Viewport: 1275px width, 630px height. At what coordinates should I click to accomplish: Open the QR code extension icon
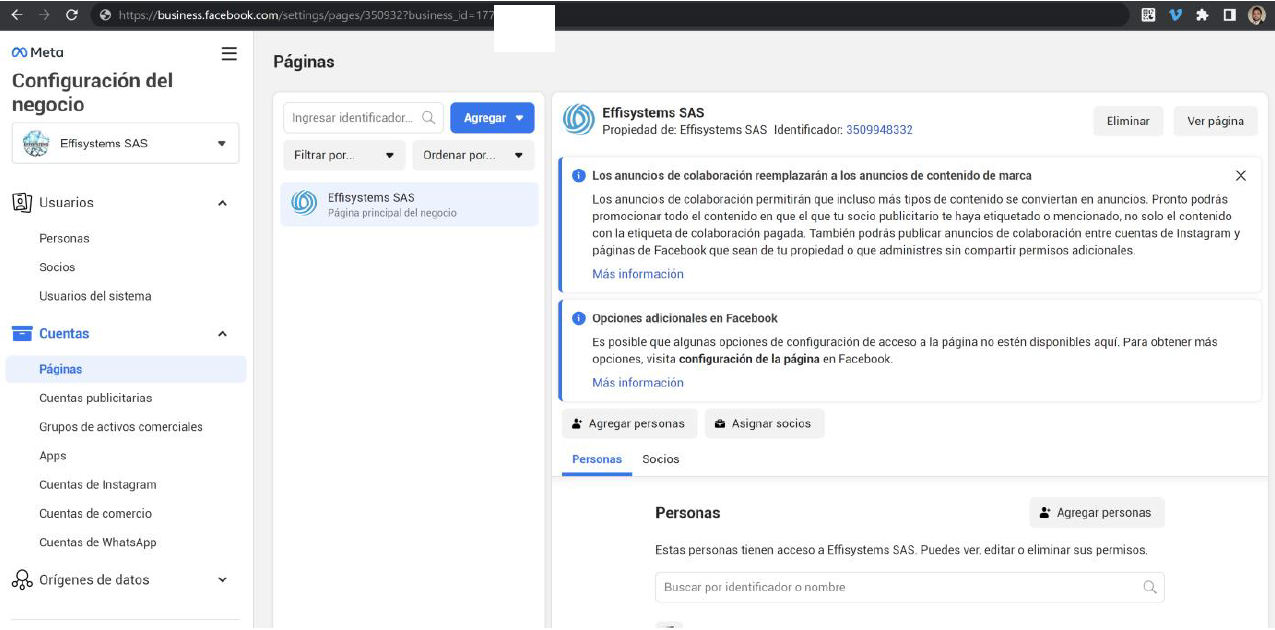(1148, 15)
